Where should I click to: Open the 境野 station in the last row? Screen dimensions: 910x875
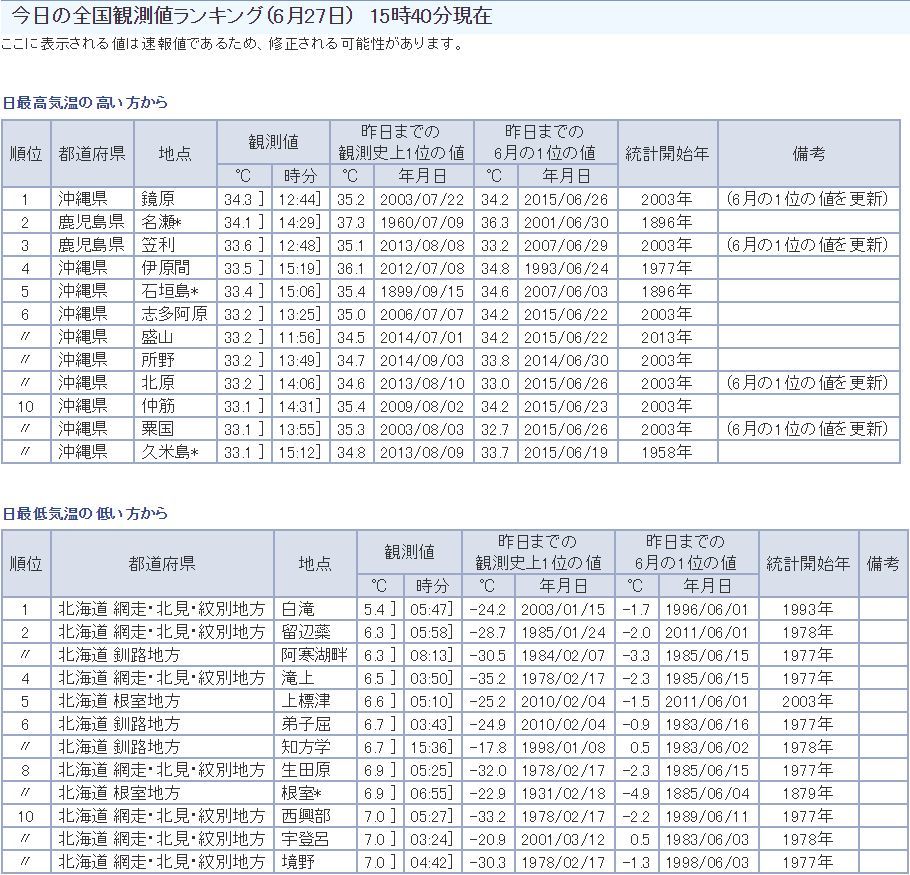click(x=299, y=862)
